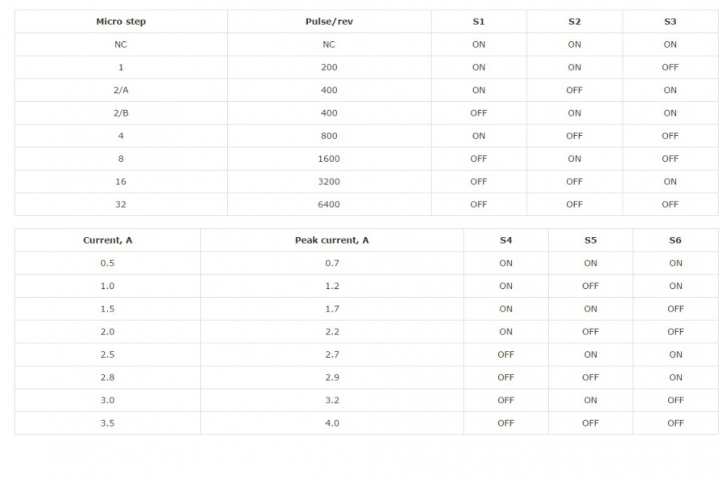Click S3 OFF cell in row 1
This screenshot has height=482, width=723.
[x=670, y=67]
